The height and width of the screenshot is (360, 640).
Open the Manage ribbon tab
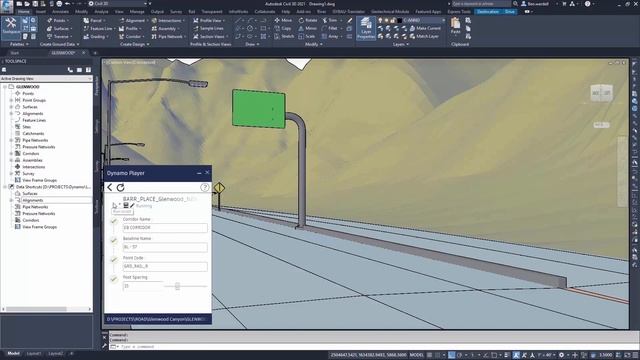137,12
